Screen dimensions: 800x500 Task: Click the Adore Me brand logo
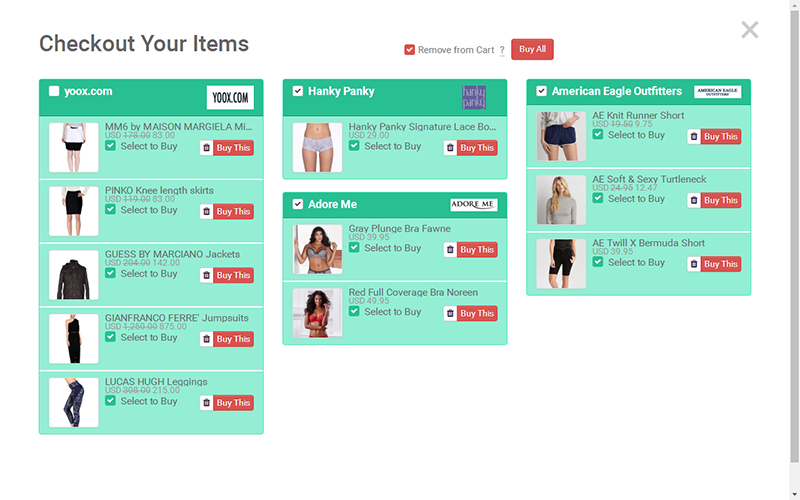(x=473, y=205)
